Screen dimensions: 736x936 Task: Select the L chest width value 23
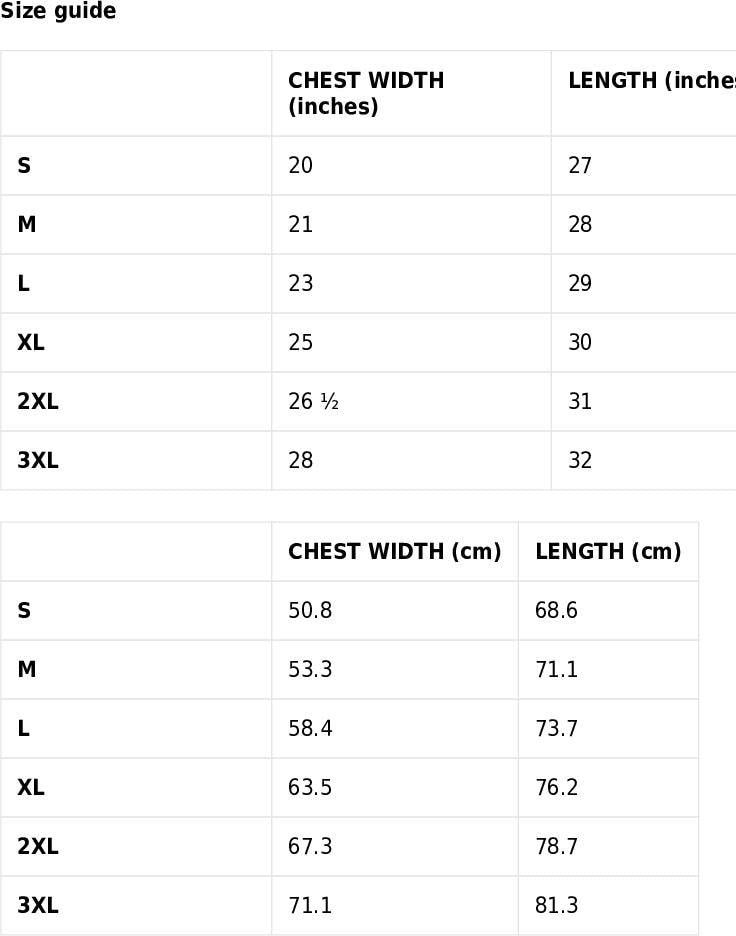[x=301, y=283]
